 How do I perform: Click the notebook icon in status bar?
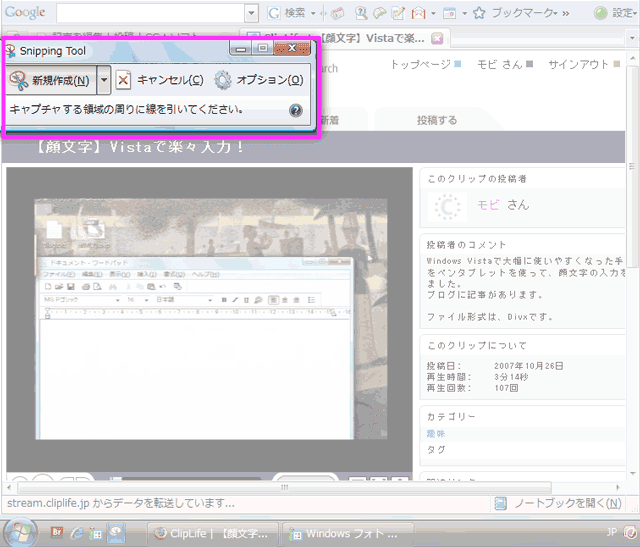(500, 503)
